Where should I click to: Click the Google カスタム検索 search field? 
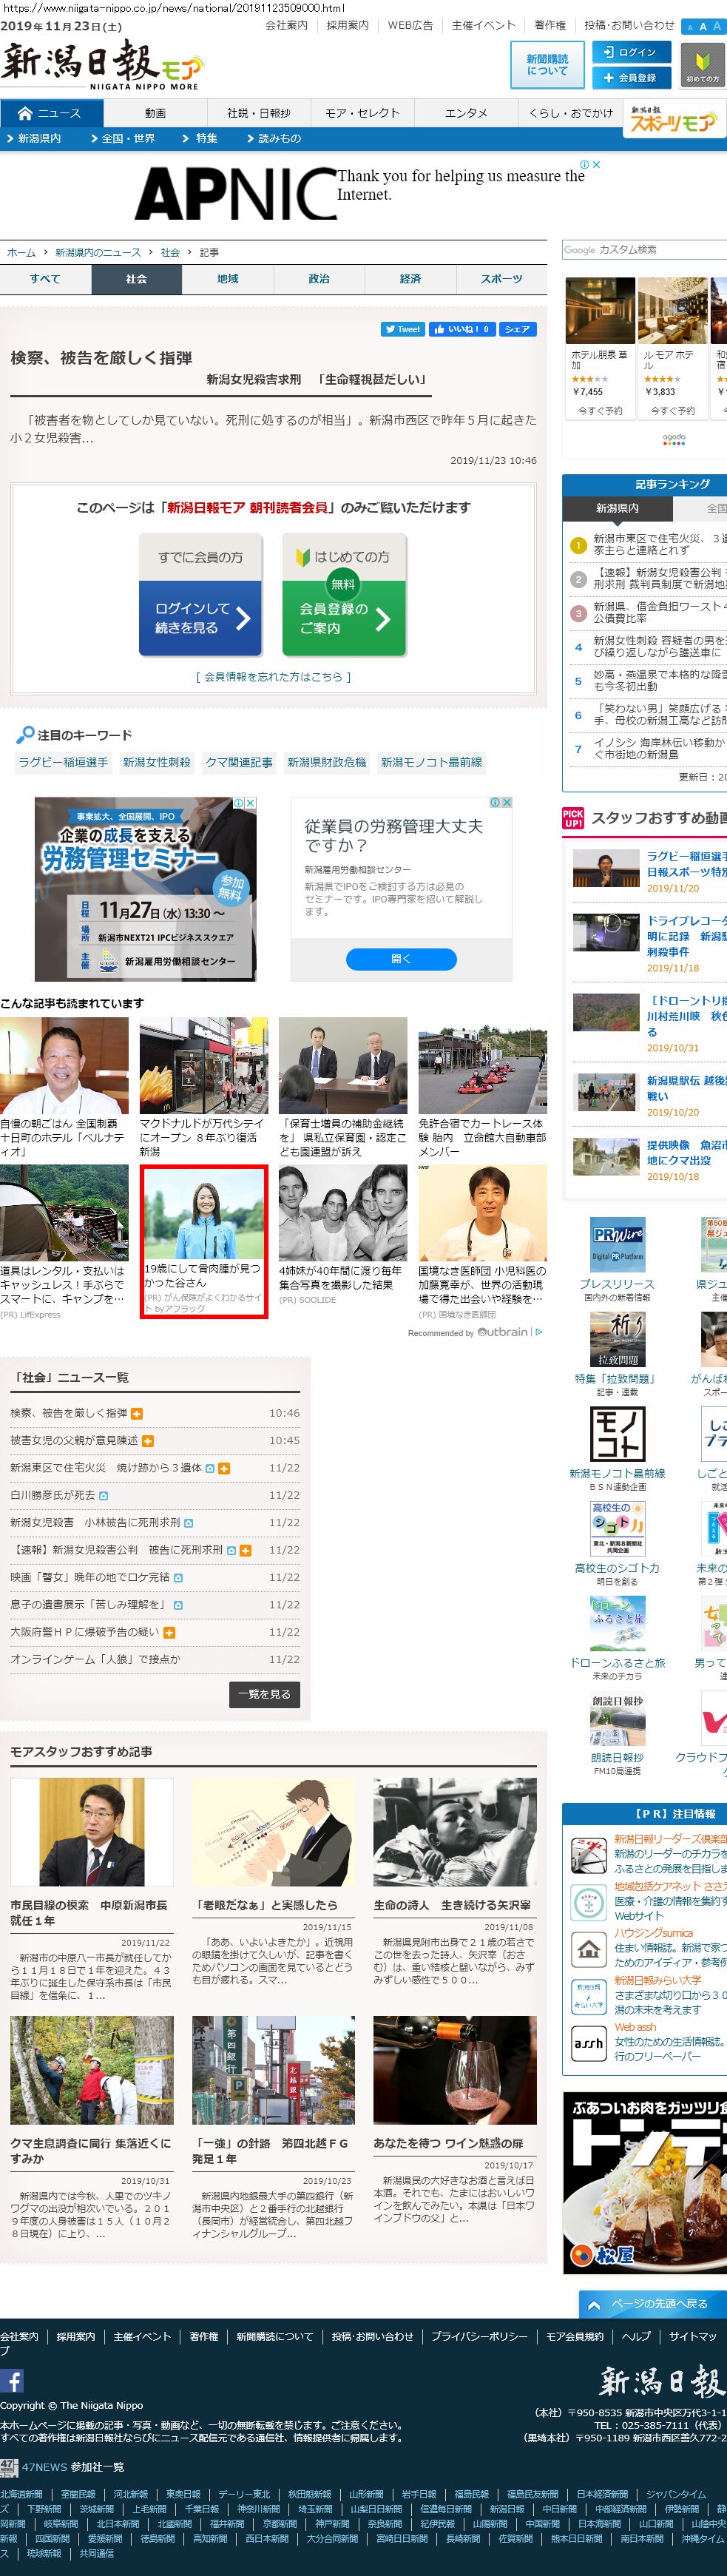click(x=644, y=250)
